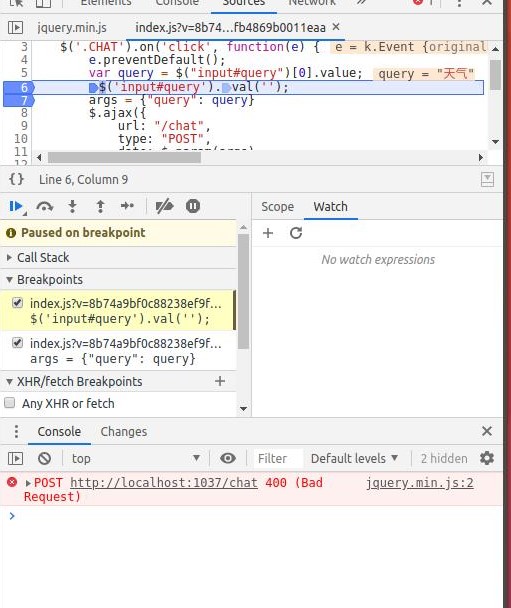
Task: Click the Step debugger button
Action: point(127,206)
